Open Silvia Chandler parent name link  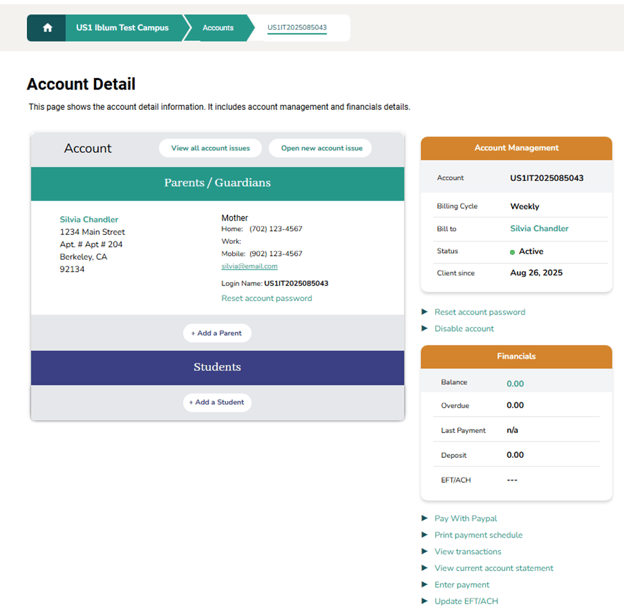pyautogui.click(x=89, y=220)
